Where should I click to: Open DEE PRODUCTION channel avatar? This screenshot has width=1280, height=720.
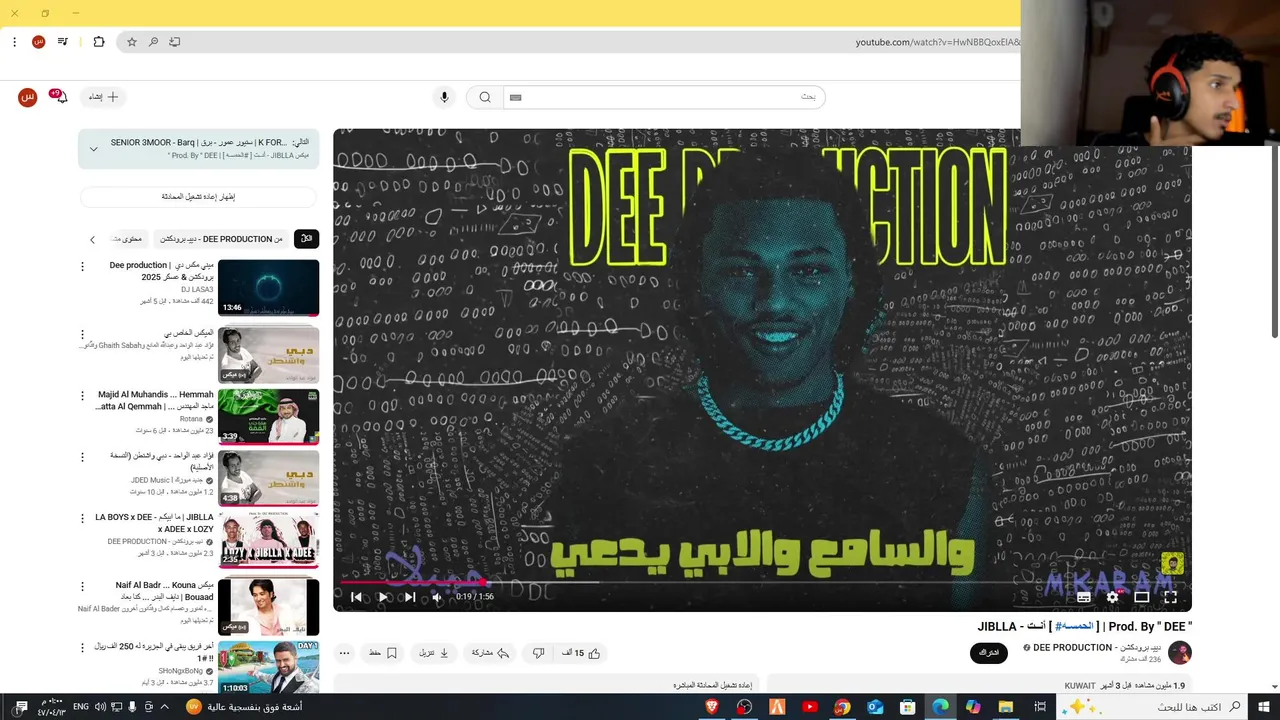pos(1180,653)
